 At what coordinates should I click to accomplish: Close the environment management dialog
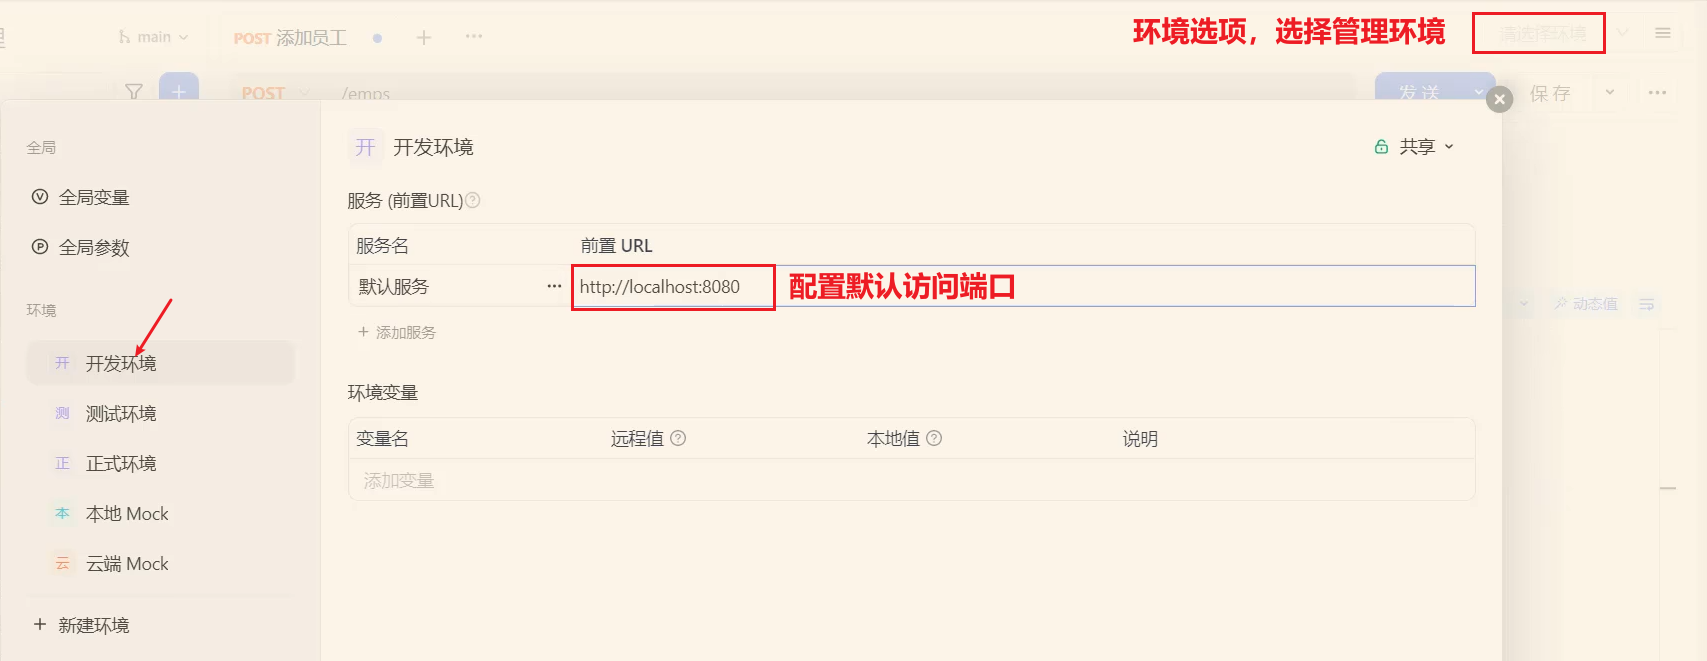point(1499,99)
